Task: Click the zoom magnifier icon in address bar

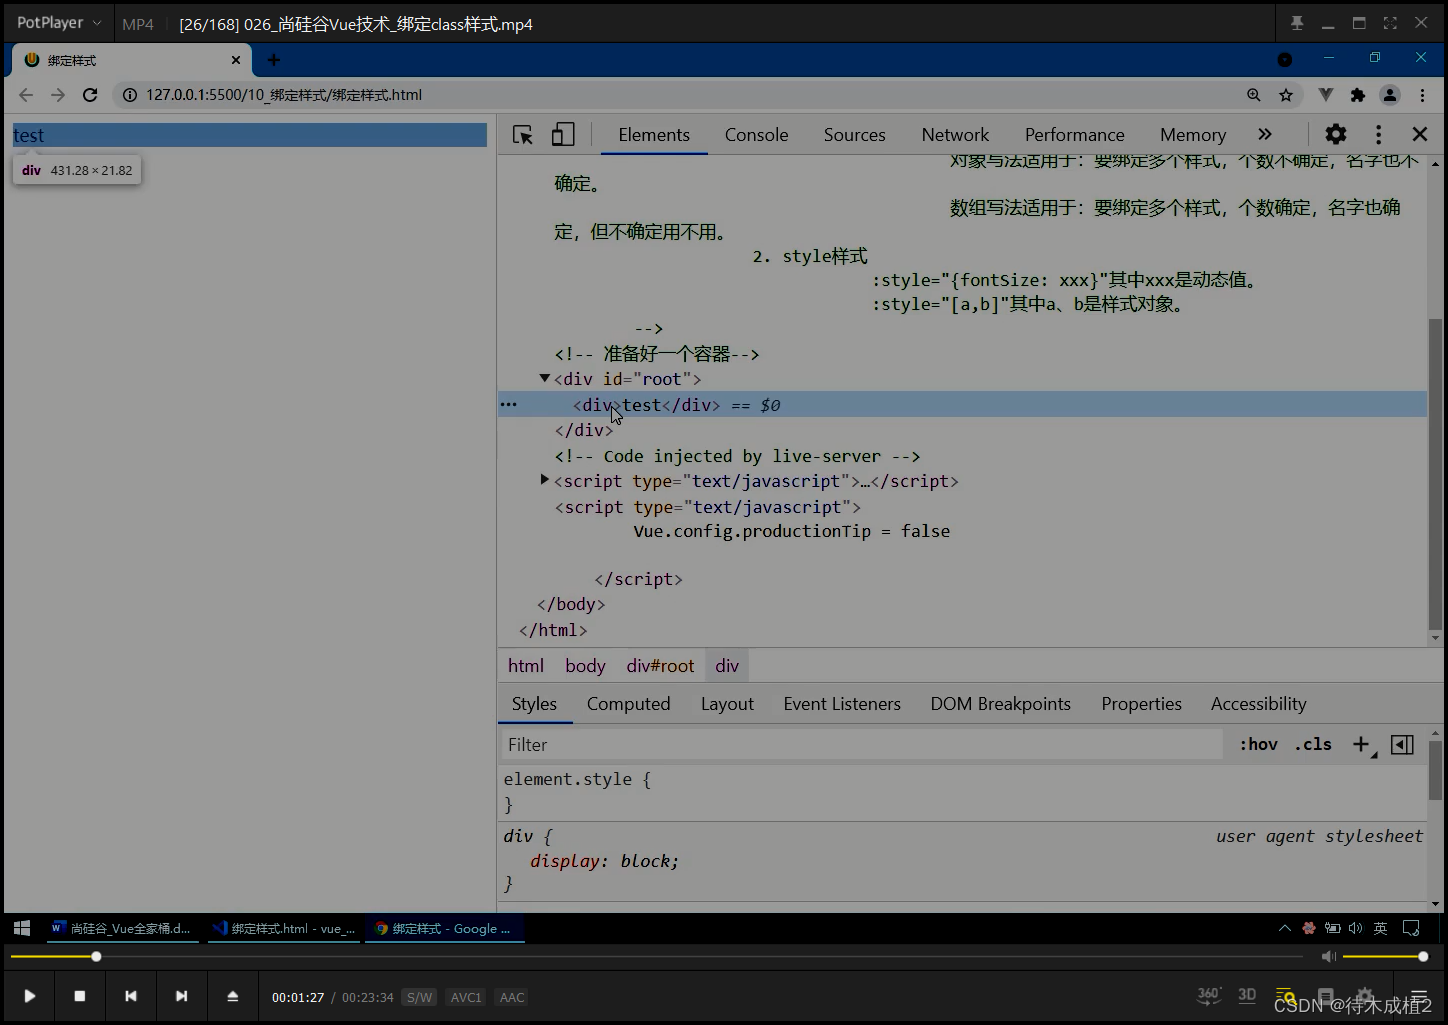Action: tap(1253, 95)
